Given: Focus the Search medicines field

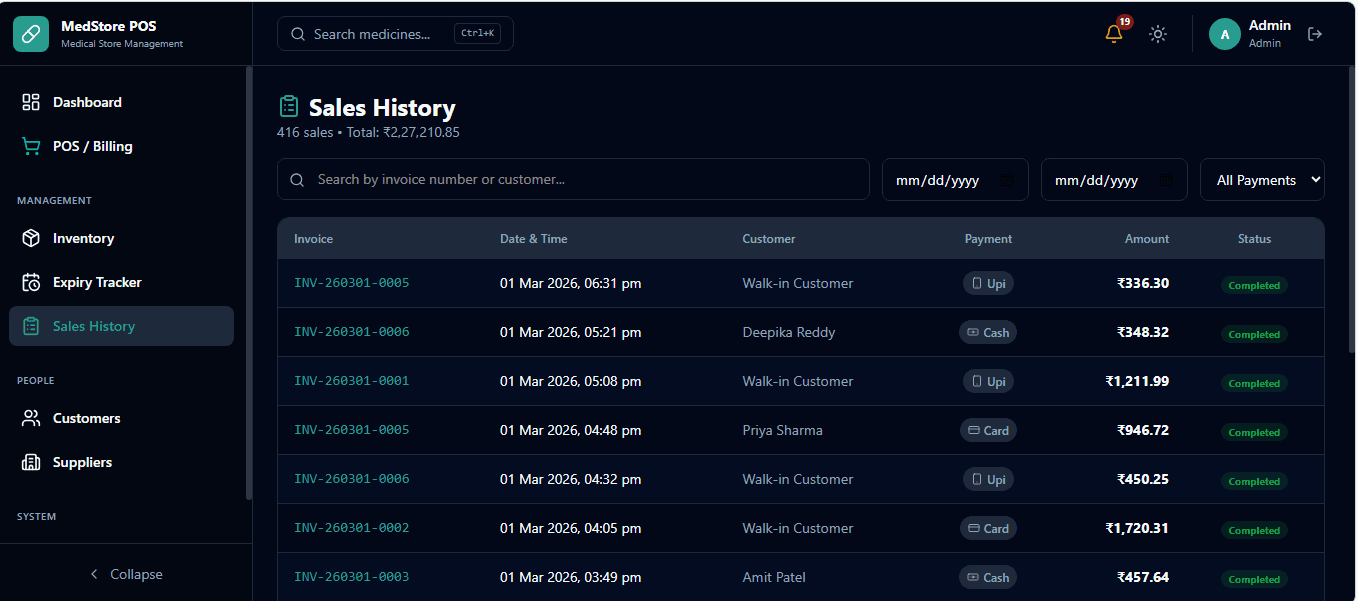Looking at the screenshot, I should coord(380,34).
